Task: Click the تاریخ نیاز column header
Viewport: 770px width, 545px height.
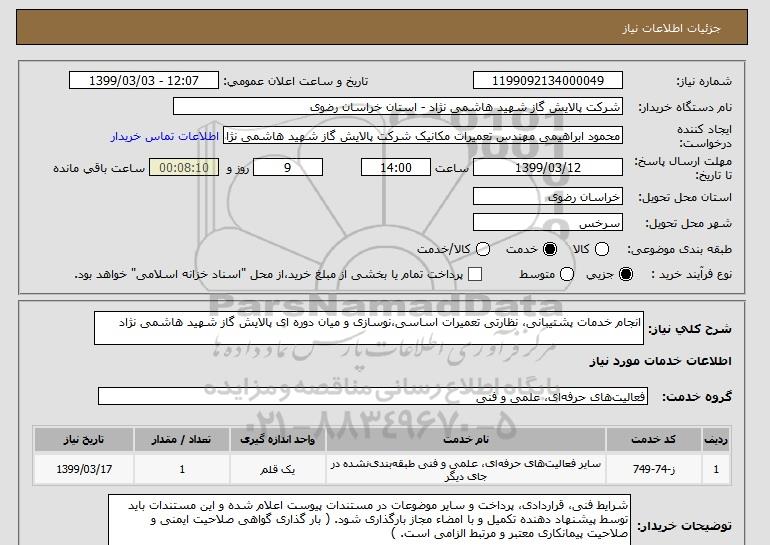Action: [x=83, y=439]
